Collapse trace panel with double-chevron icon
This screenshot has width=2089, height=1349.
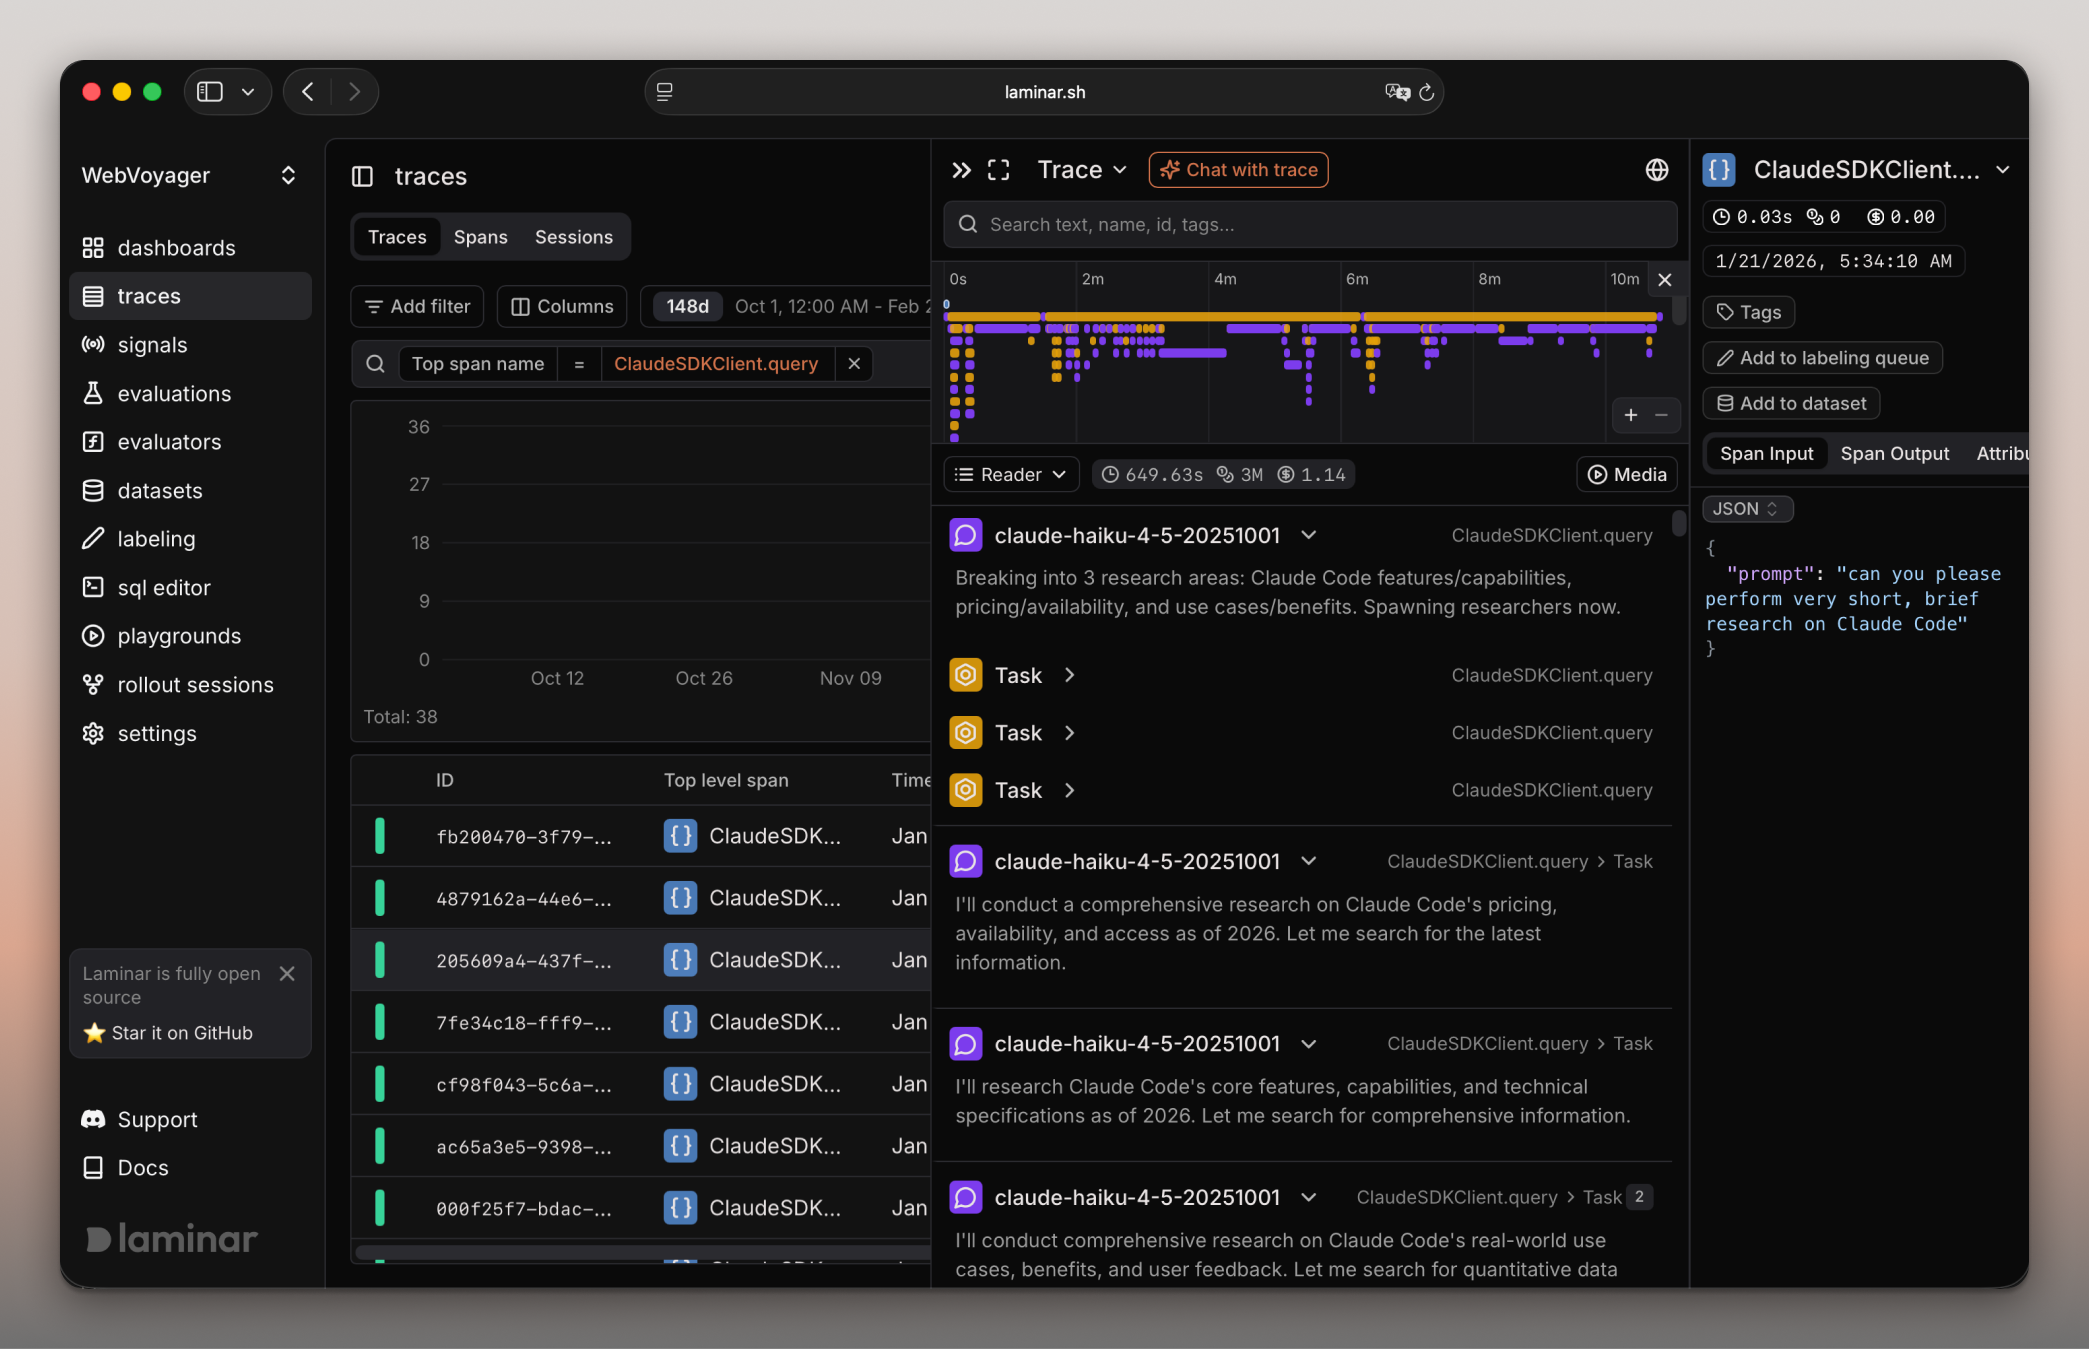click(961, 170)
